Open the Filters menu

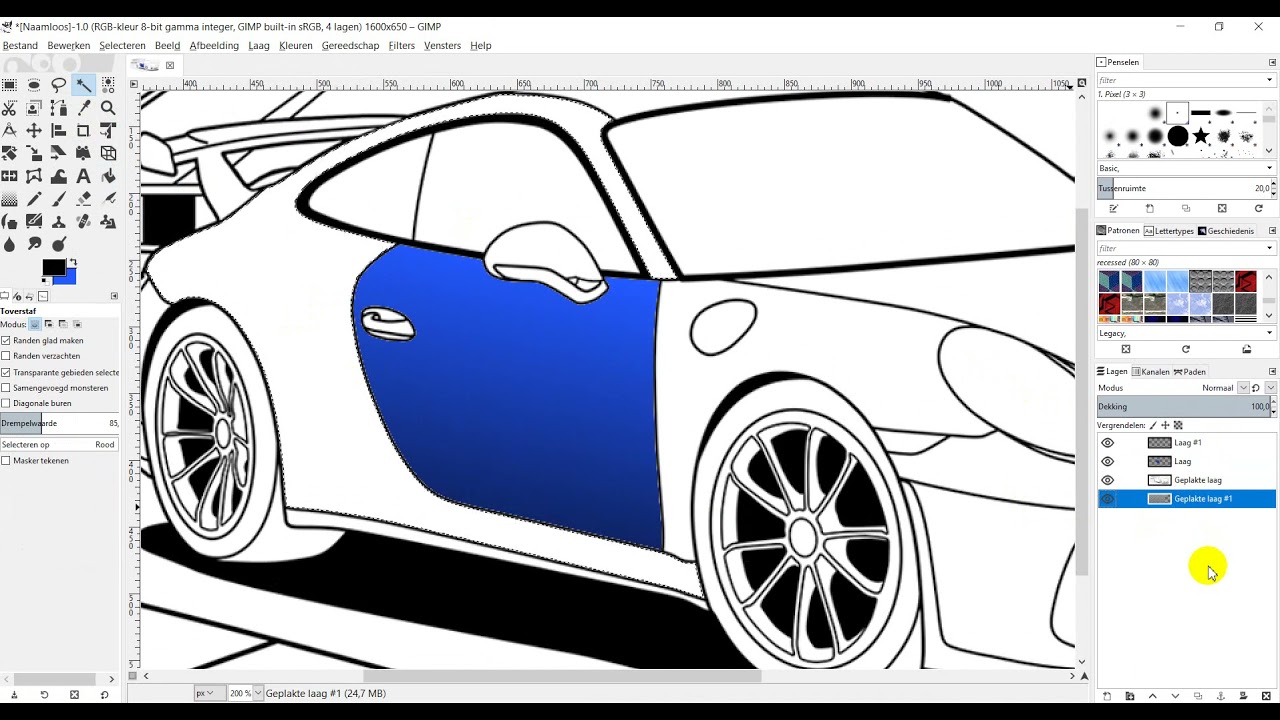[401, 45]
